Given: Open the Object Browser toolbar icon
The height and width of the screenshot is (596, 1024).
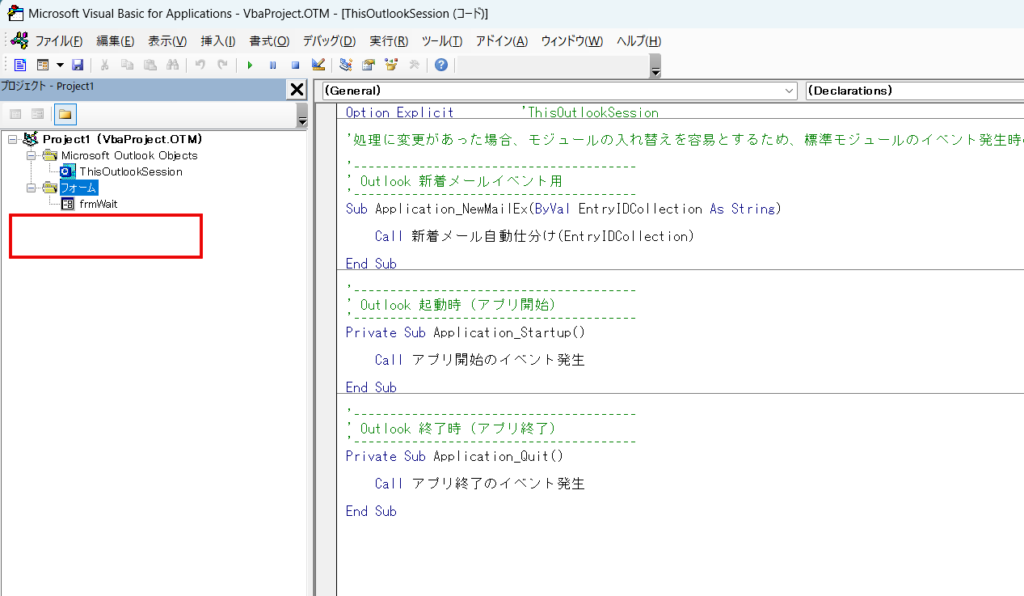Looking at the screenshot, I should (390, 65).
